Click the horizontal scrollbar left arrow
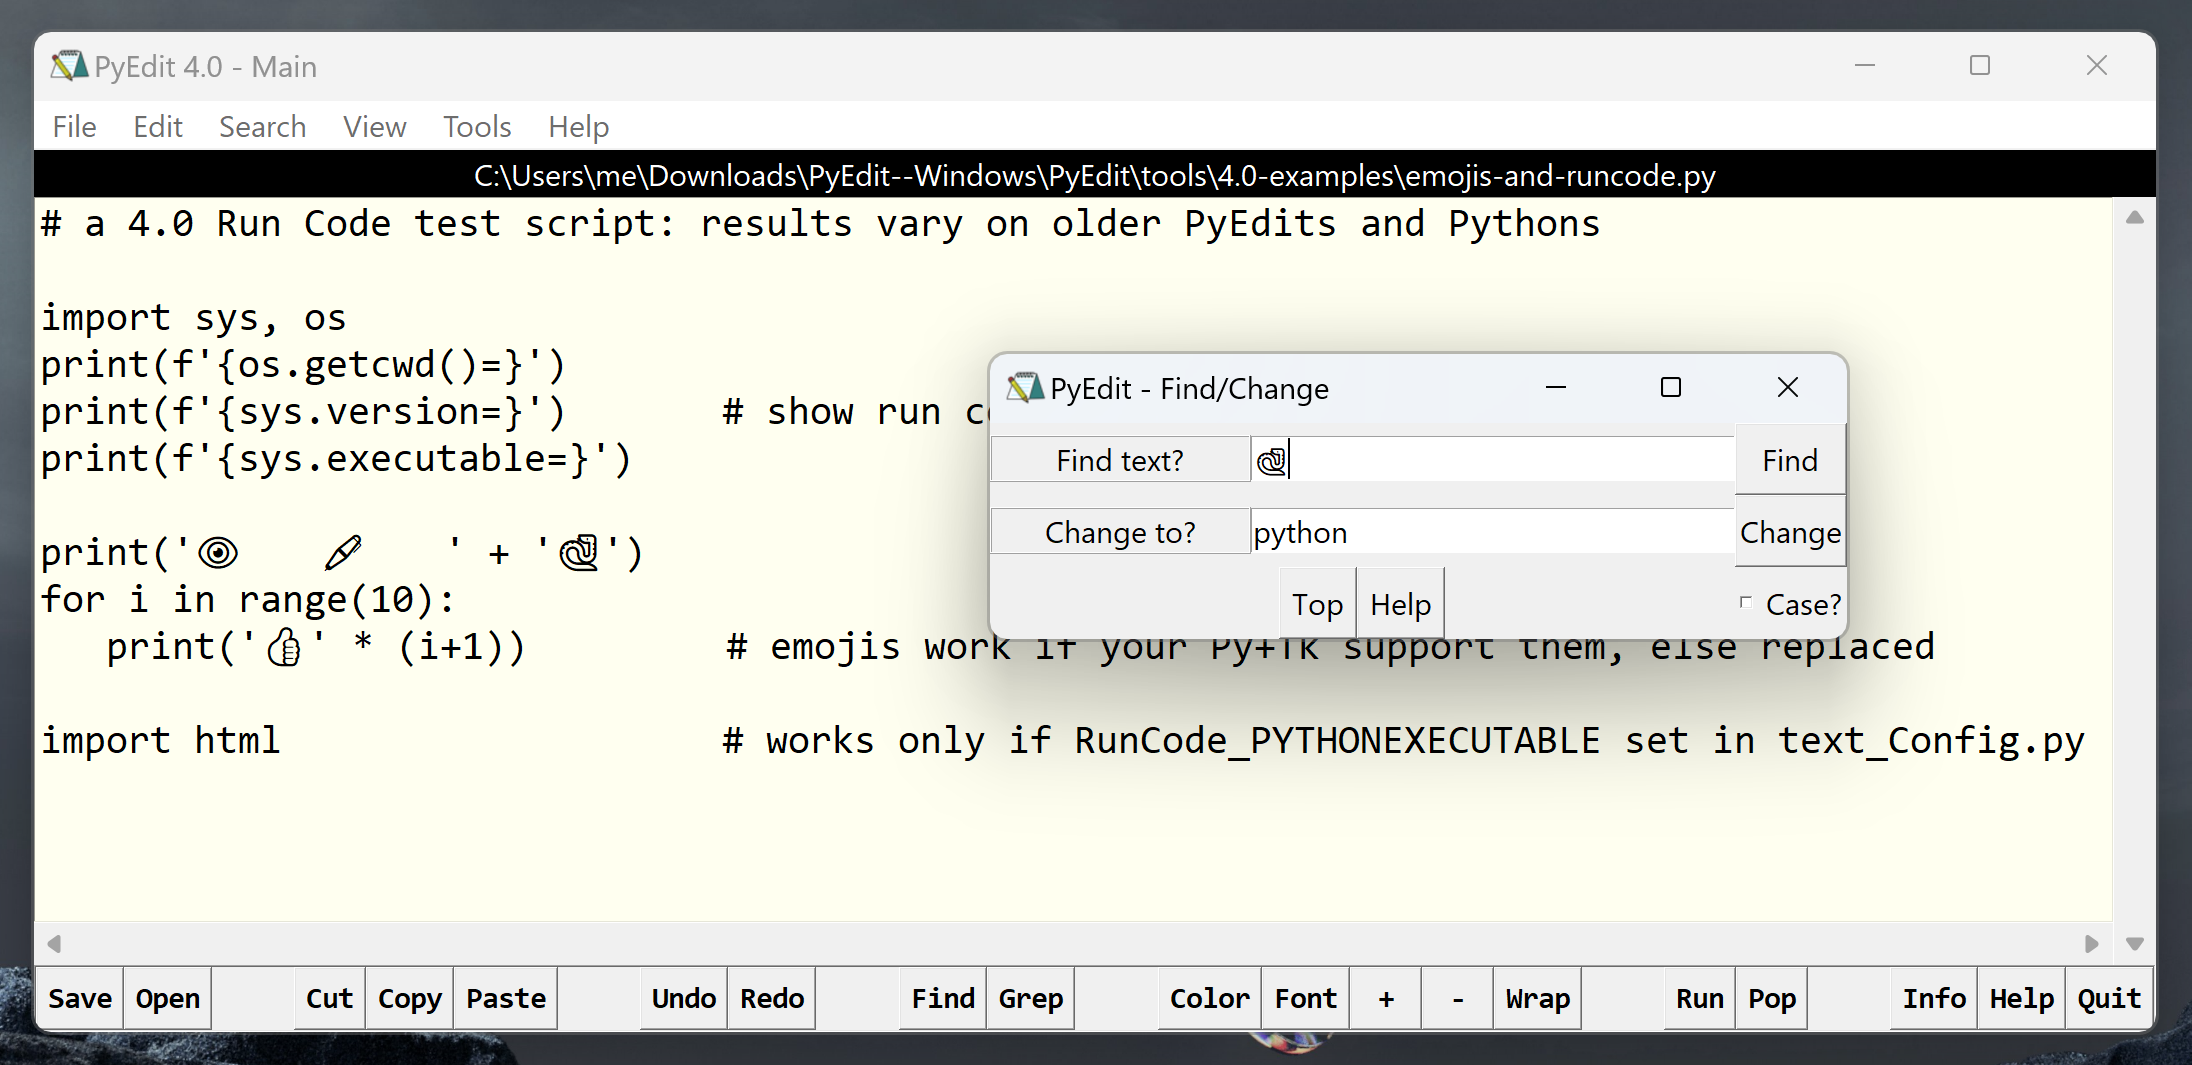2192x1065 pixels. [x=54, y=943]
